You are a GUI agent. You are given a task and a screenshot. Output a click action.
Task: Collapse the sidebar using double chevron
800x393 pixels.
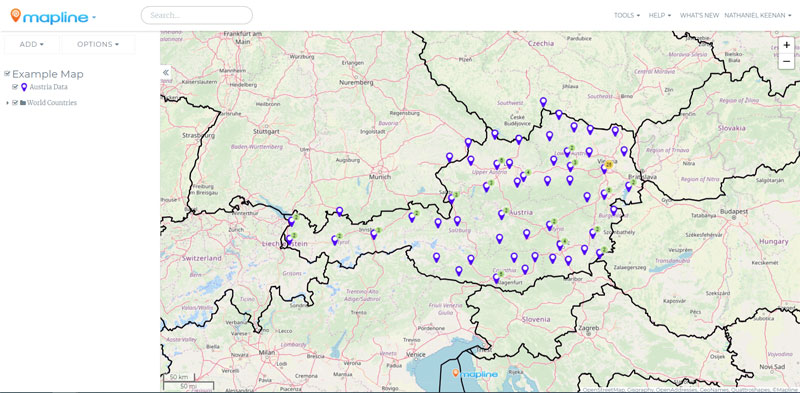166,73
